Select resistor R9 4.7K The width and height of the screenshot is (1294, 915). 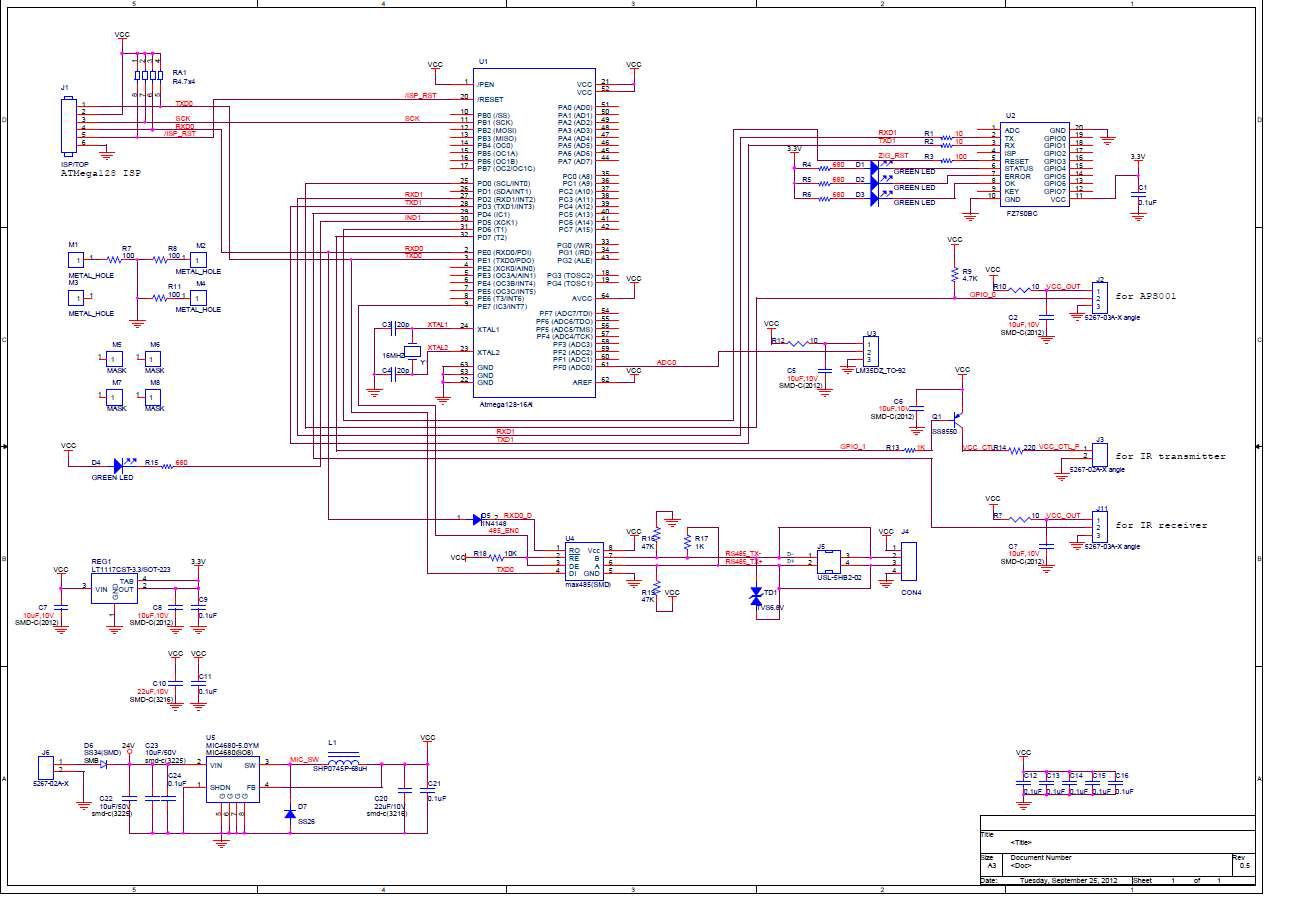coord(955,274)
